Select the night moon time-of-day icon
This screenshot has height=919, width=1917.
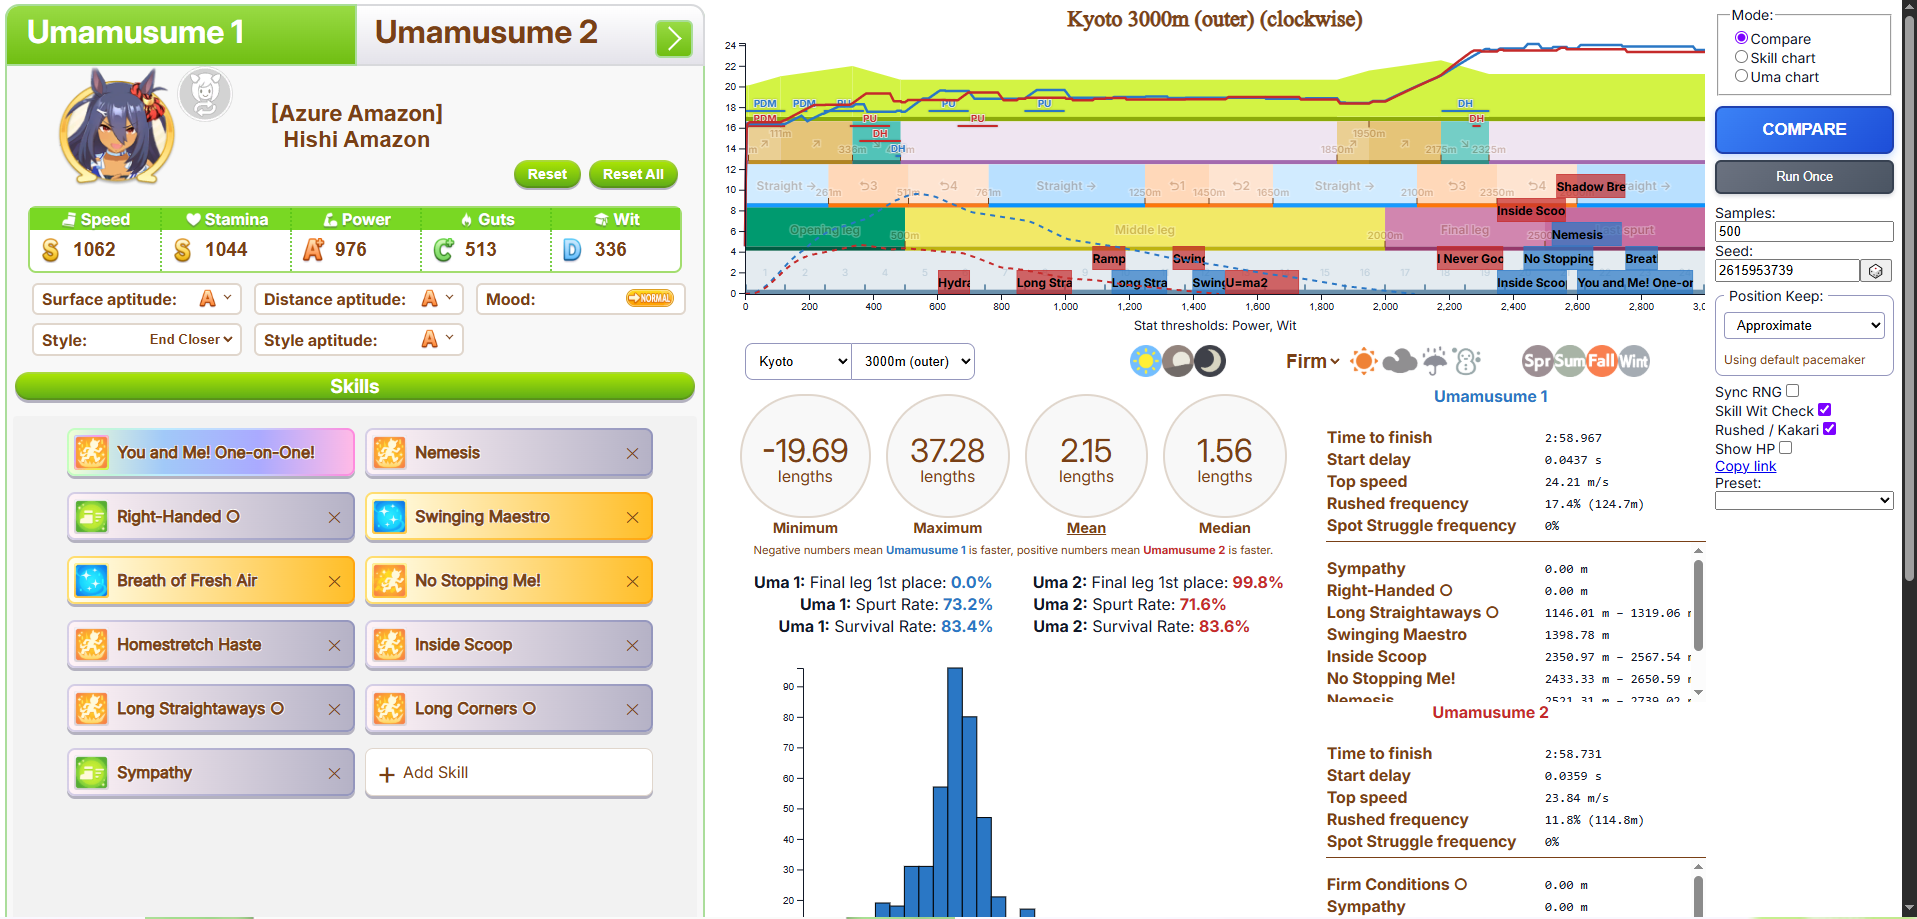pos(1210,361)
